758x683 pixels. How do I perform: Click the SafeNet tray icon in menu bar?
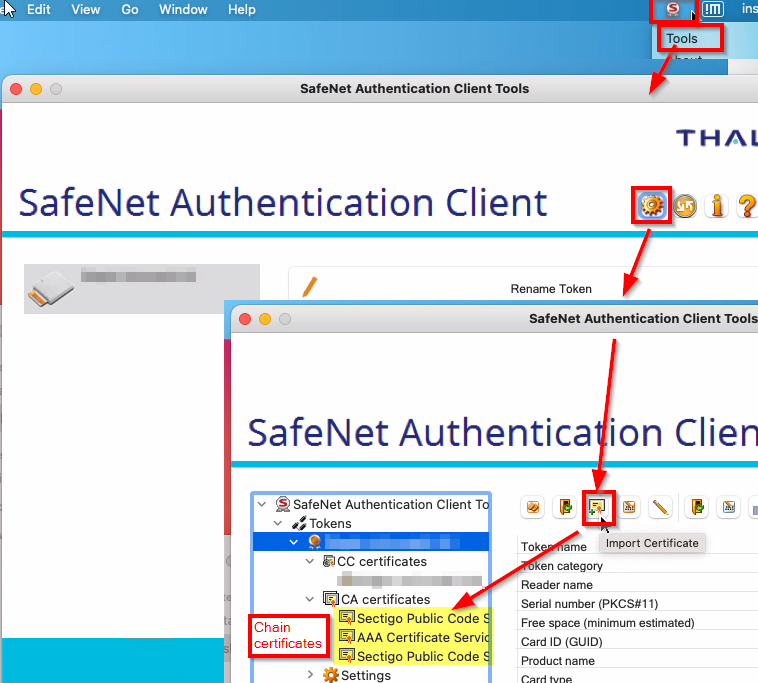[x=672, y=9]
